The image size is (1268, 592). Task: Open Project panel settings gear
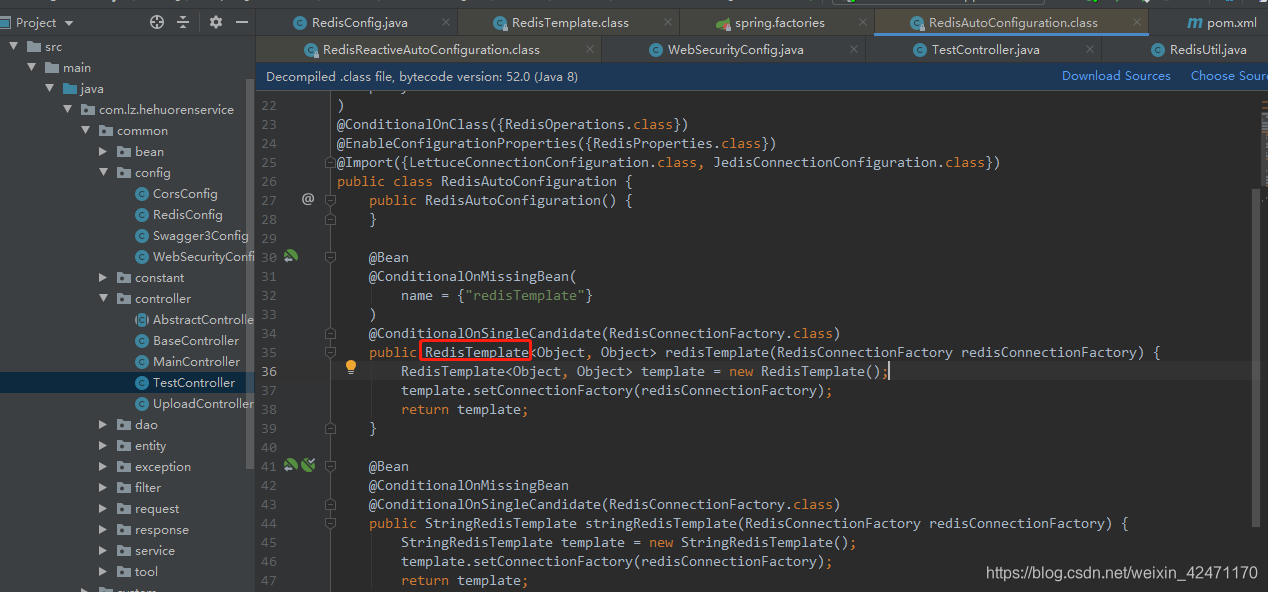point(216,22)
